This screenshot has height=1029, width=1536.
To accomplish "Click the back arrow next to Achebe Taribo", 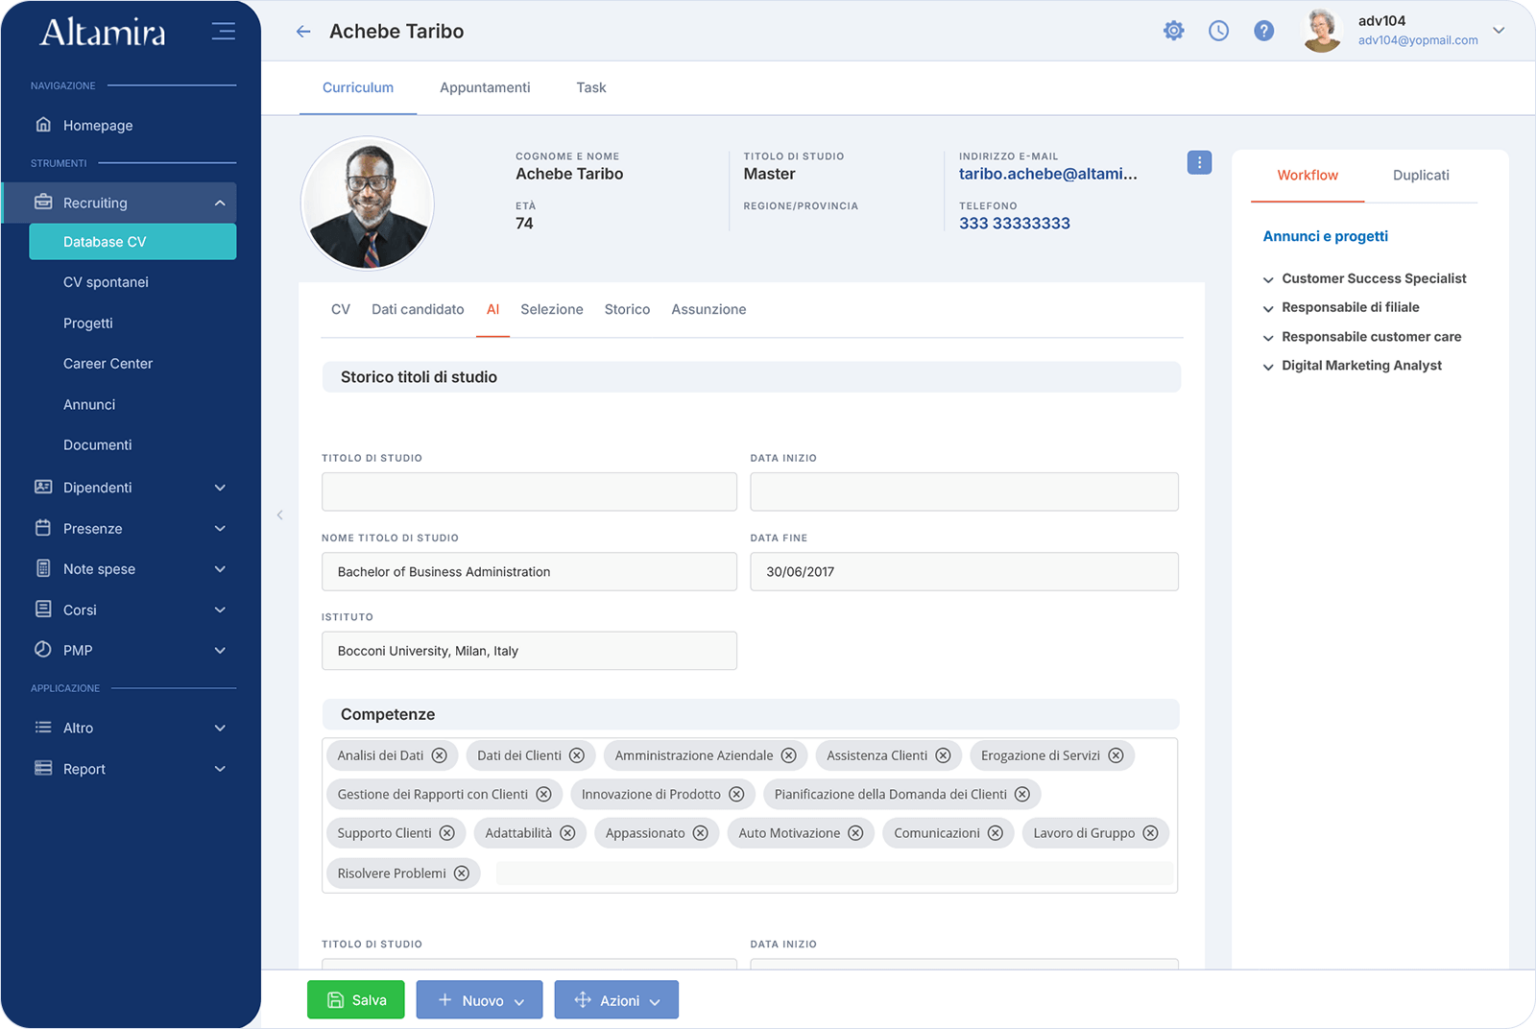I will coord(303,32).
